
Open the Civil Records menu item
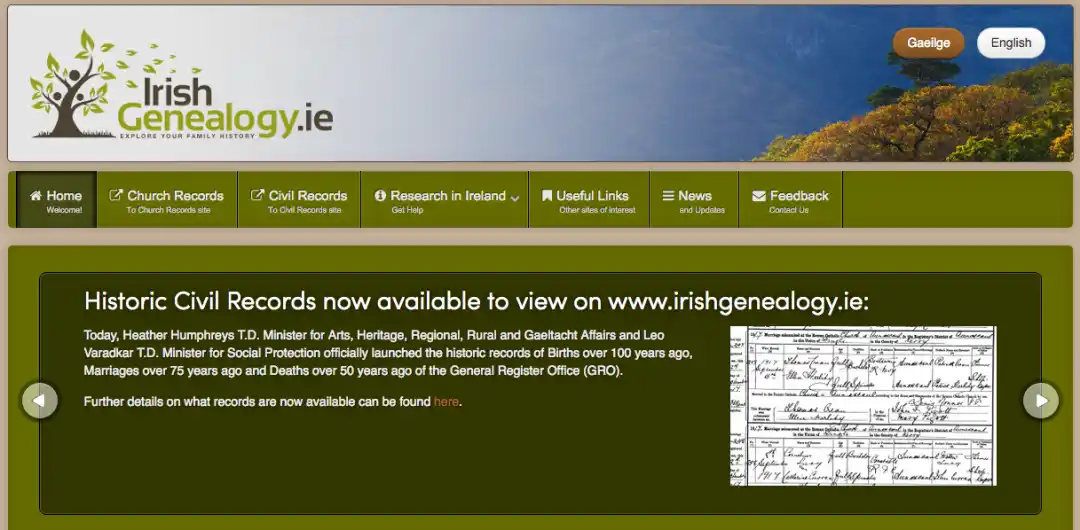click(299, 200)
